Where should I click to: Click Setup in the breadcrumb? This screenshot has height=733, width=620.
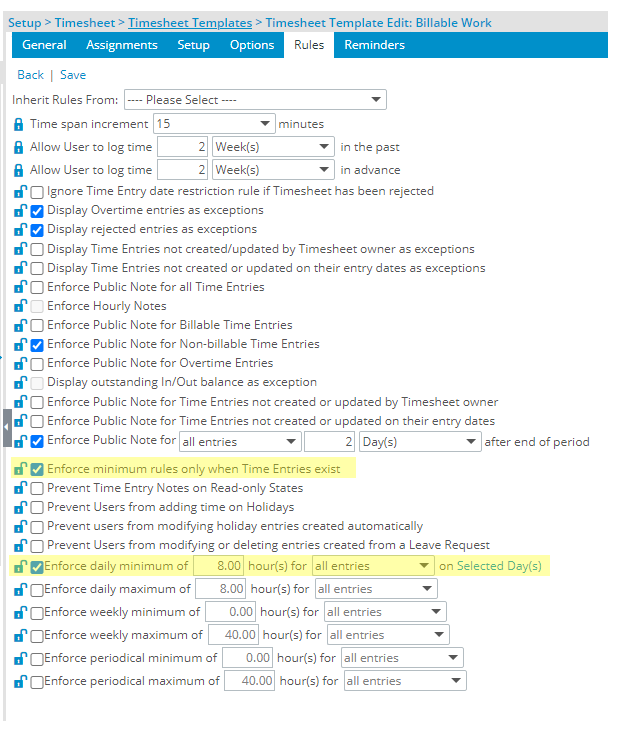tap(25, 23)
